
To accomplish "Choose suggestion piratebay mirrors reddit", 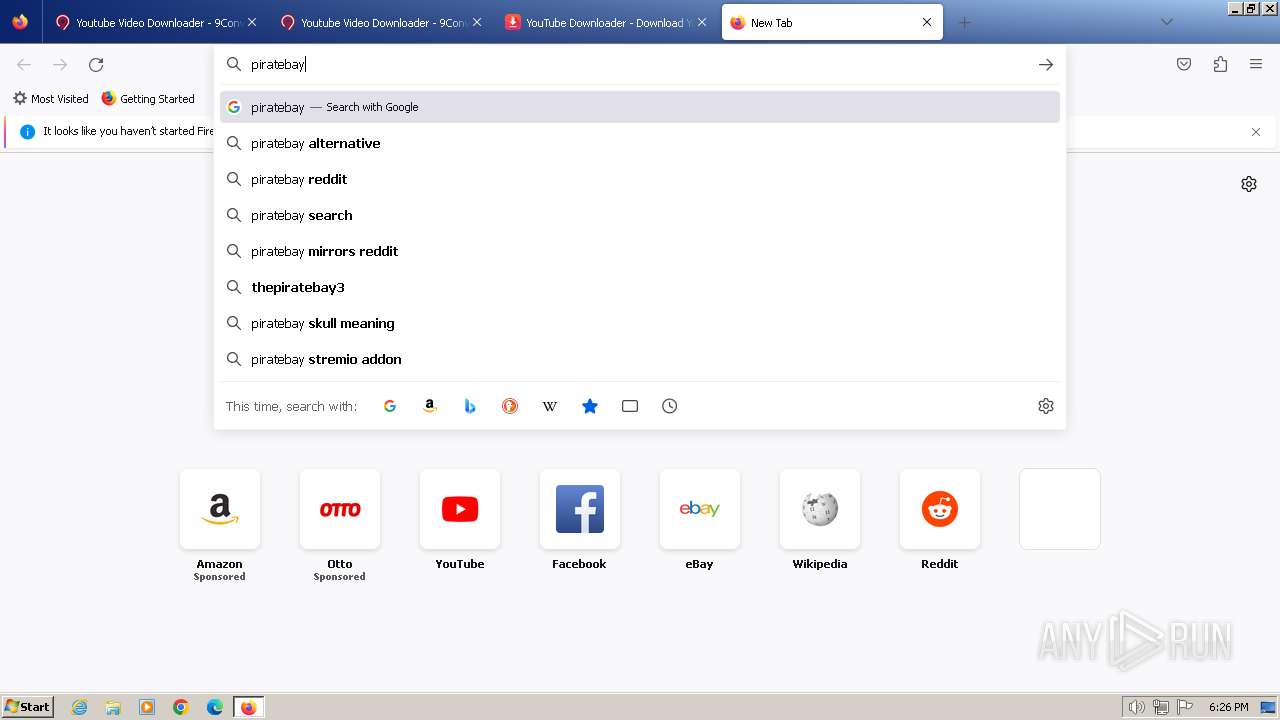I will click(x=640, y=251).
